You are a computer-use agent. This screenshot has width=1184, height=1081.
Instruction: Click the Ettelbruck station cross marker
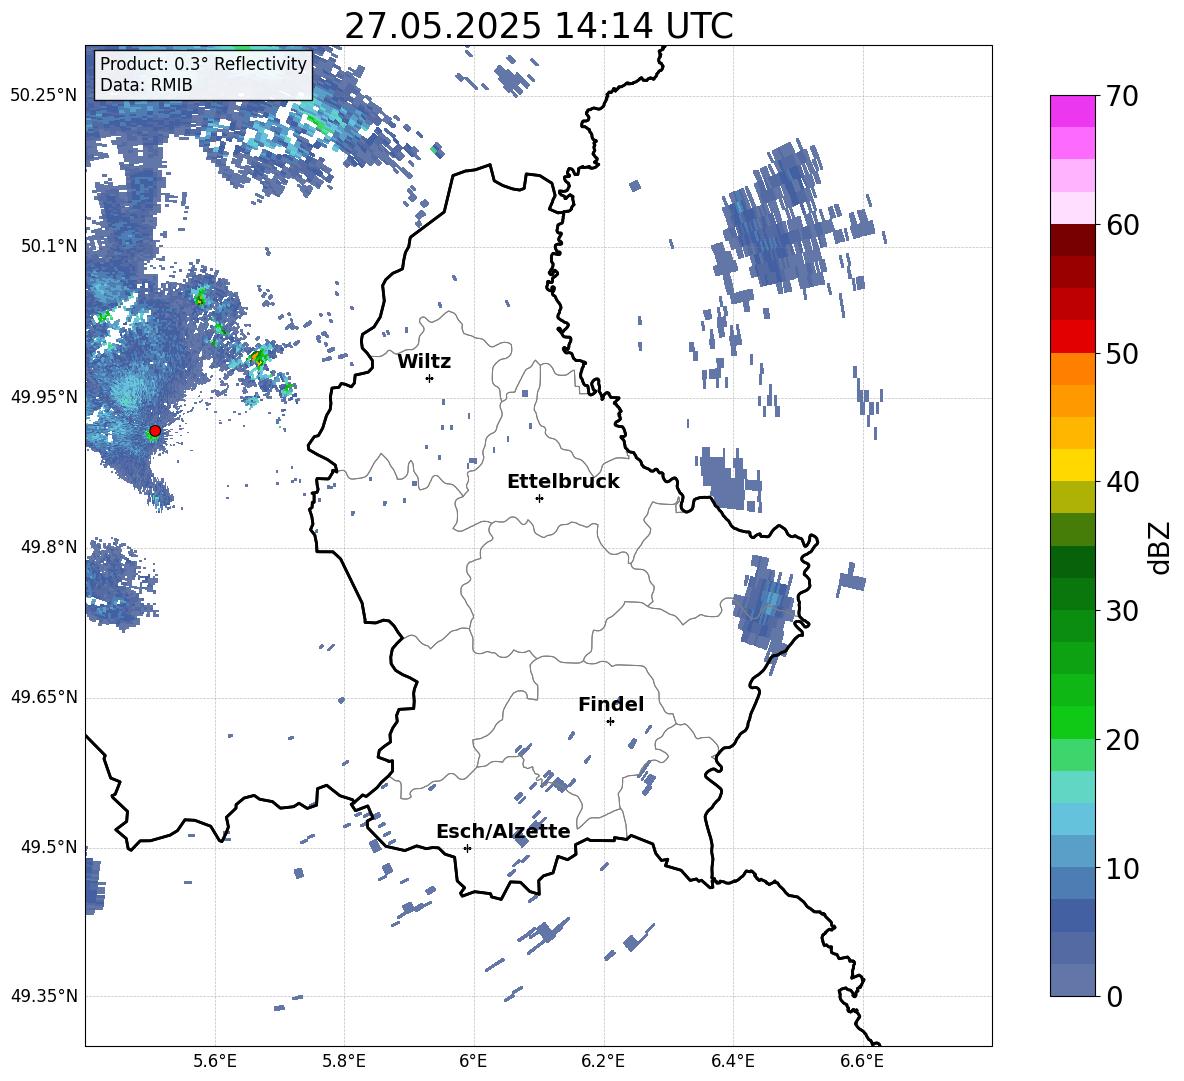point(539,498)
